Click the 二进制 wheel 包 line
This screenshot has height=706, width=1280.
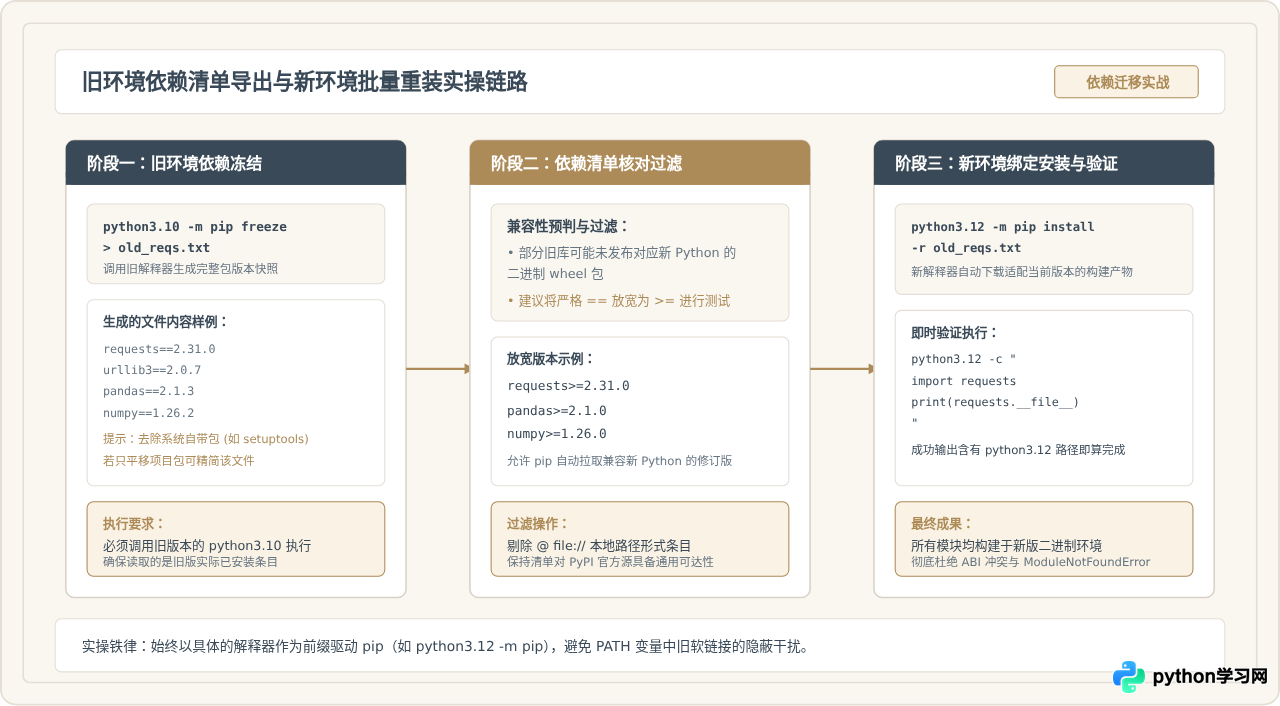[555, 274]
